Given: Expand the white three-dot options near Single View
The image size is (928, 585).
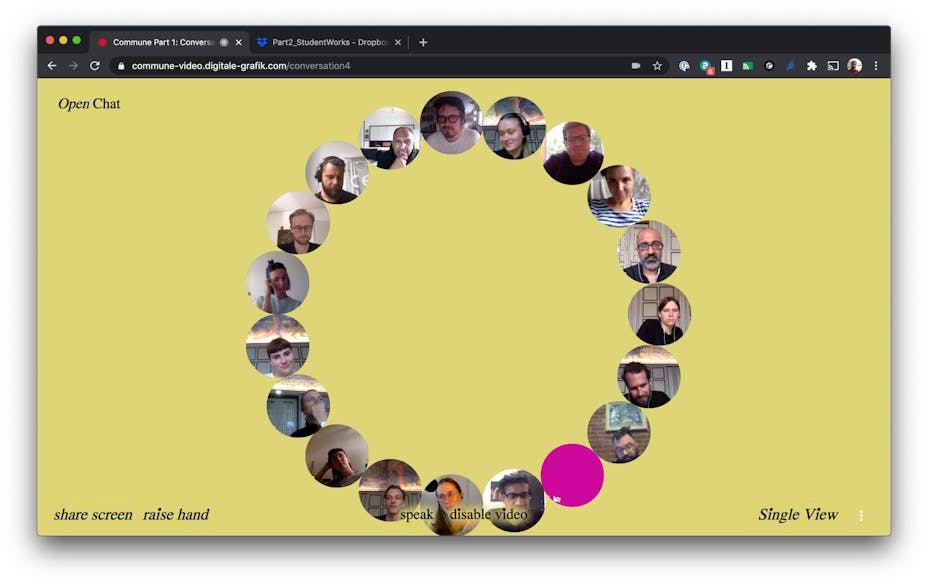Looking at the screenshot, I should (861, 516).
